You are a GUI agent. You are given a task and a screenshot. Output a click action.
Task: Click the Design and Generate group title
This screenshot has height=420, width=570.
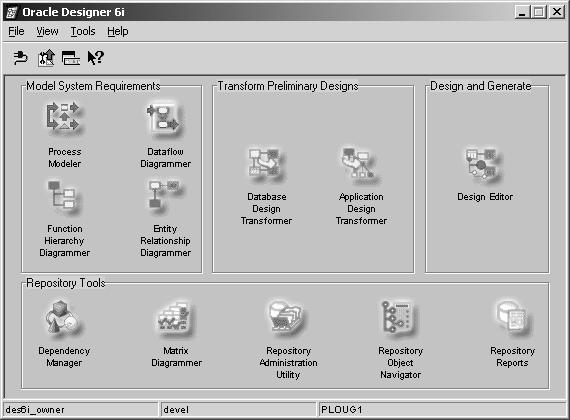481,86
